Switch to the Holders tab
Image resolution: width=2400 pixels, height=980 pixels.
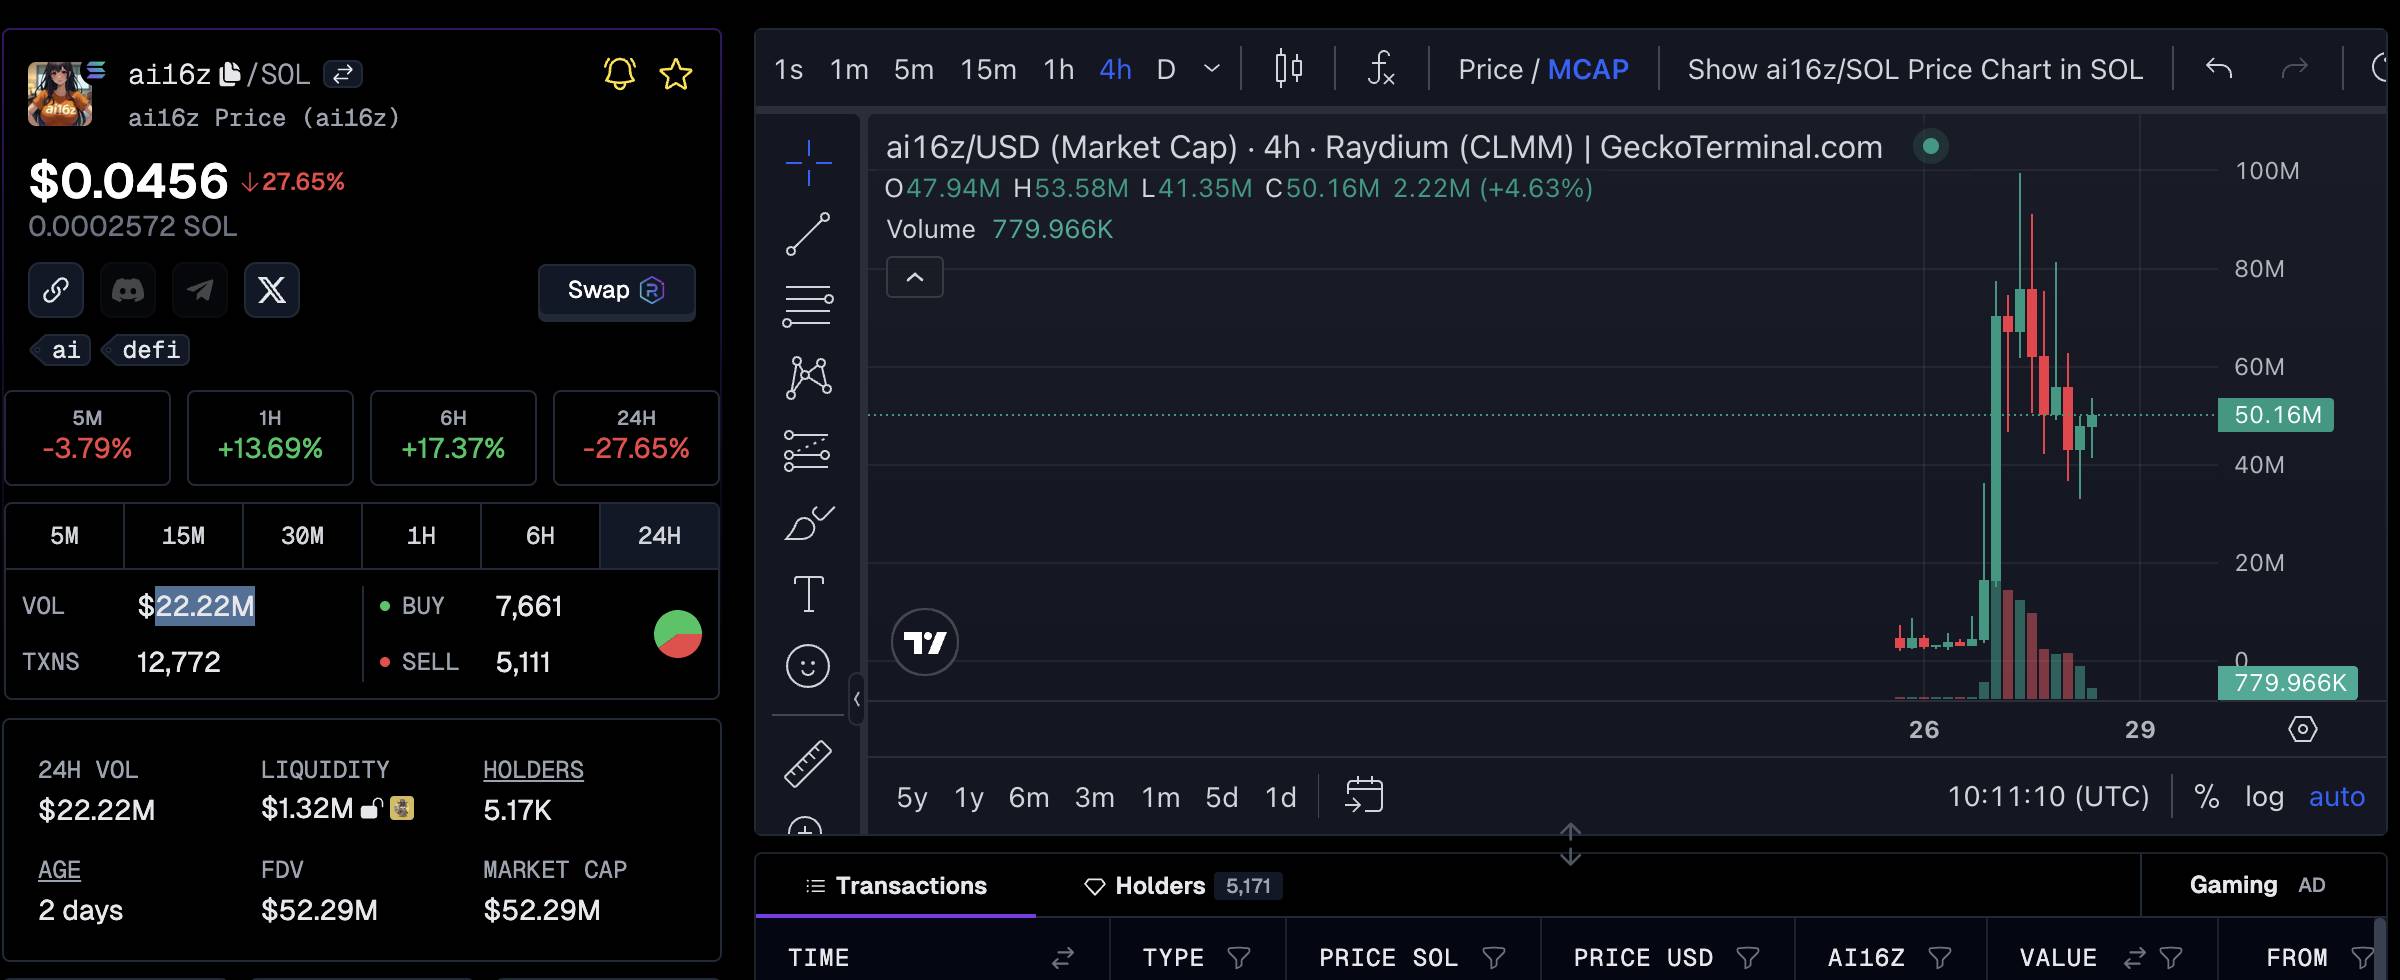point(1183,886)
